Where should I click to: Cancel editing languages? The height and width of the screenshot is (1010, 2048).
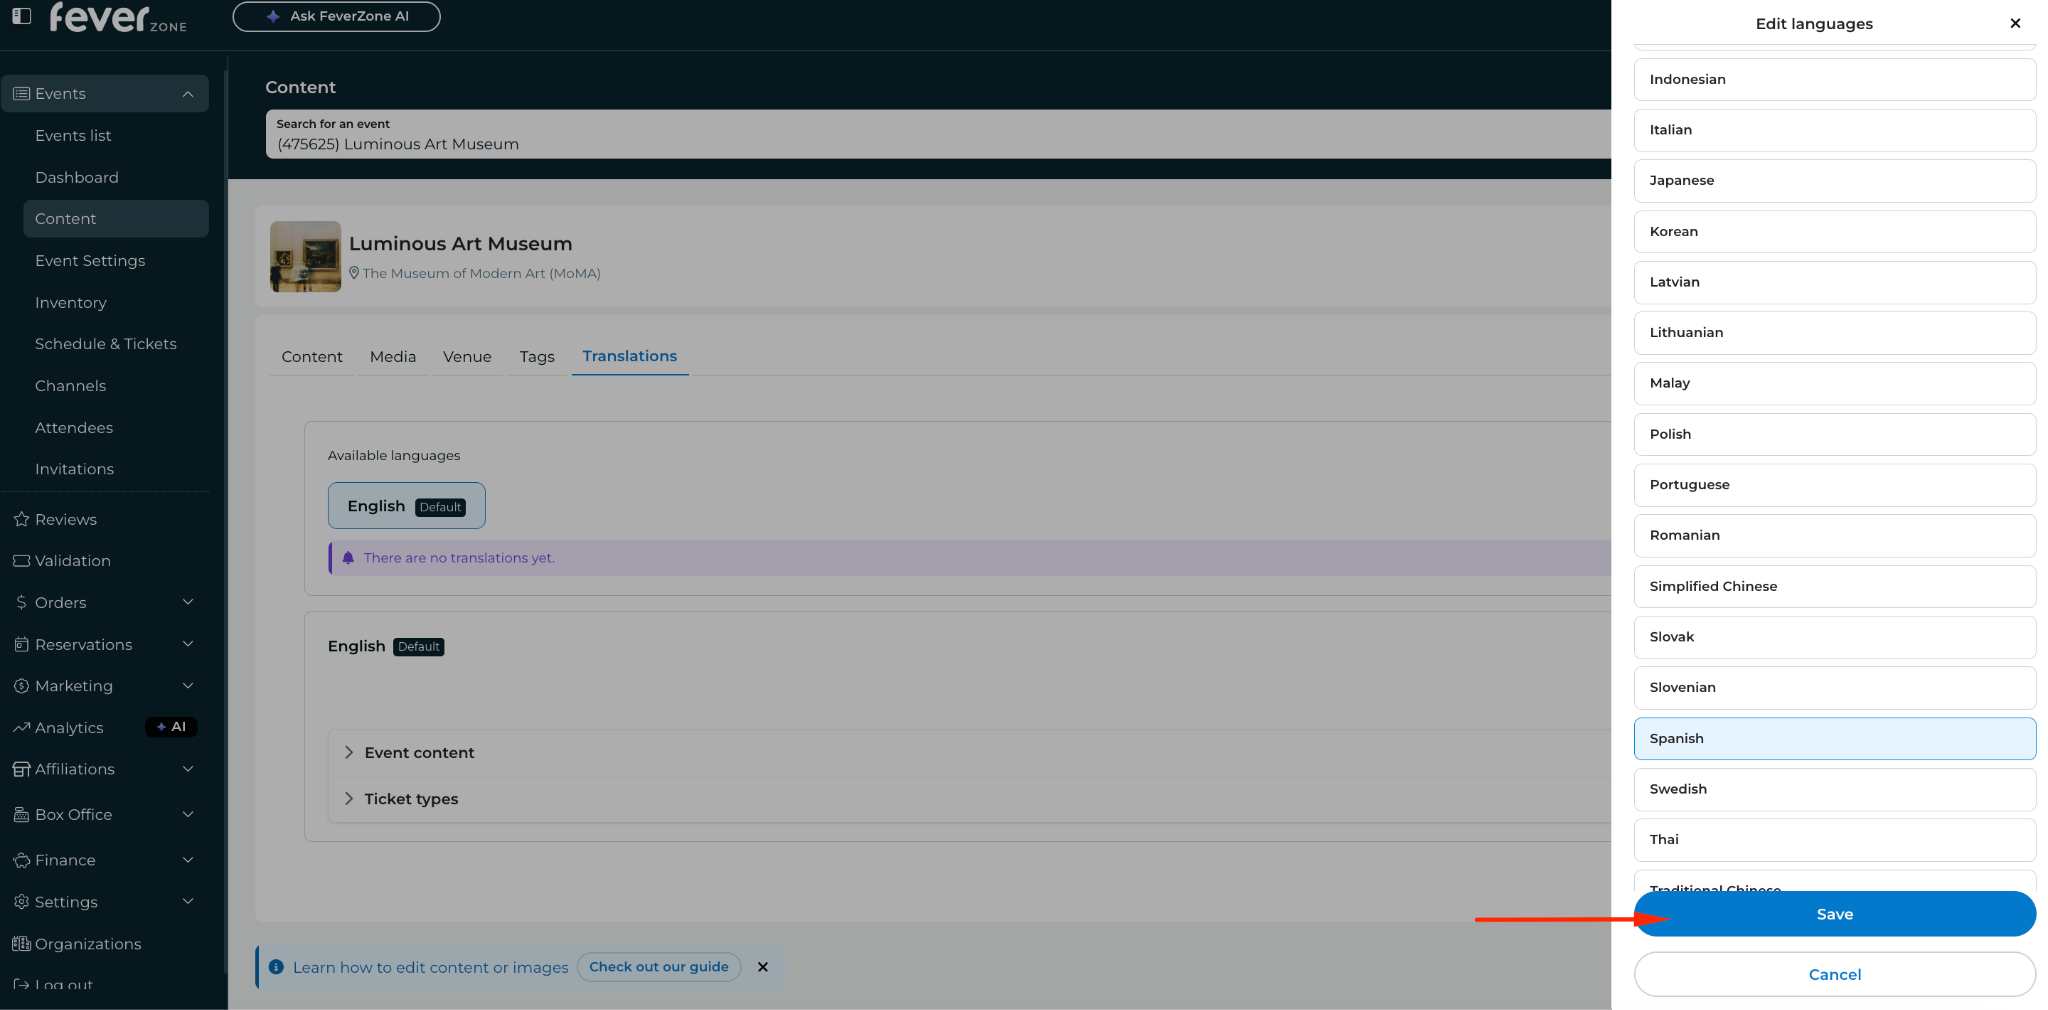click(1835, 975)
